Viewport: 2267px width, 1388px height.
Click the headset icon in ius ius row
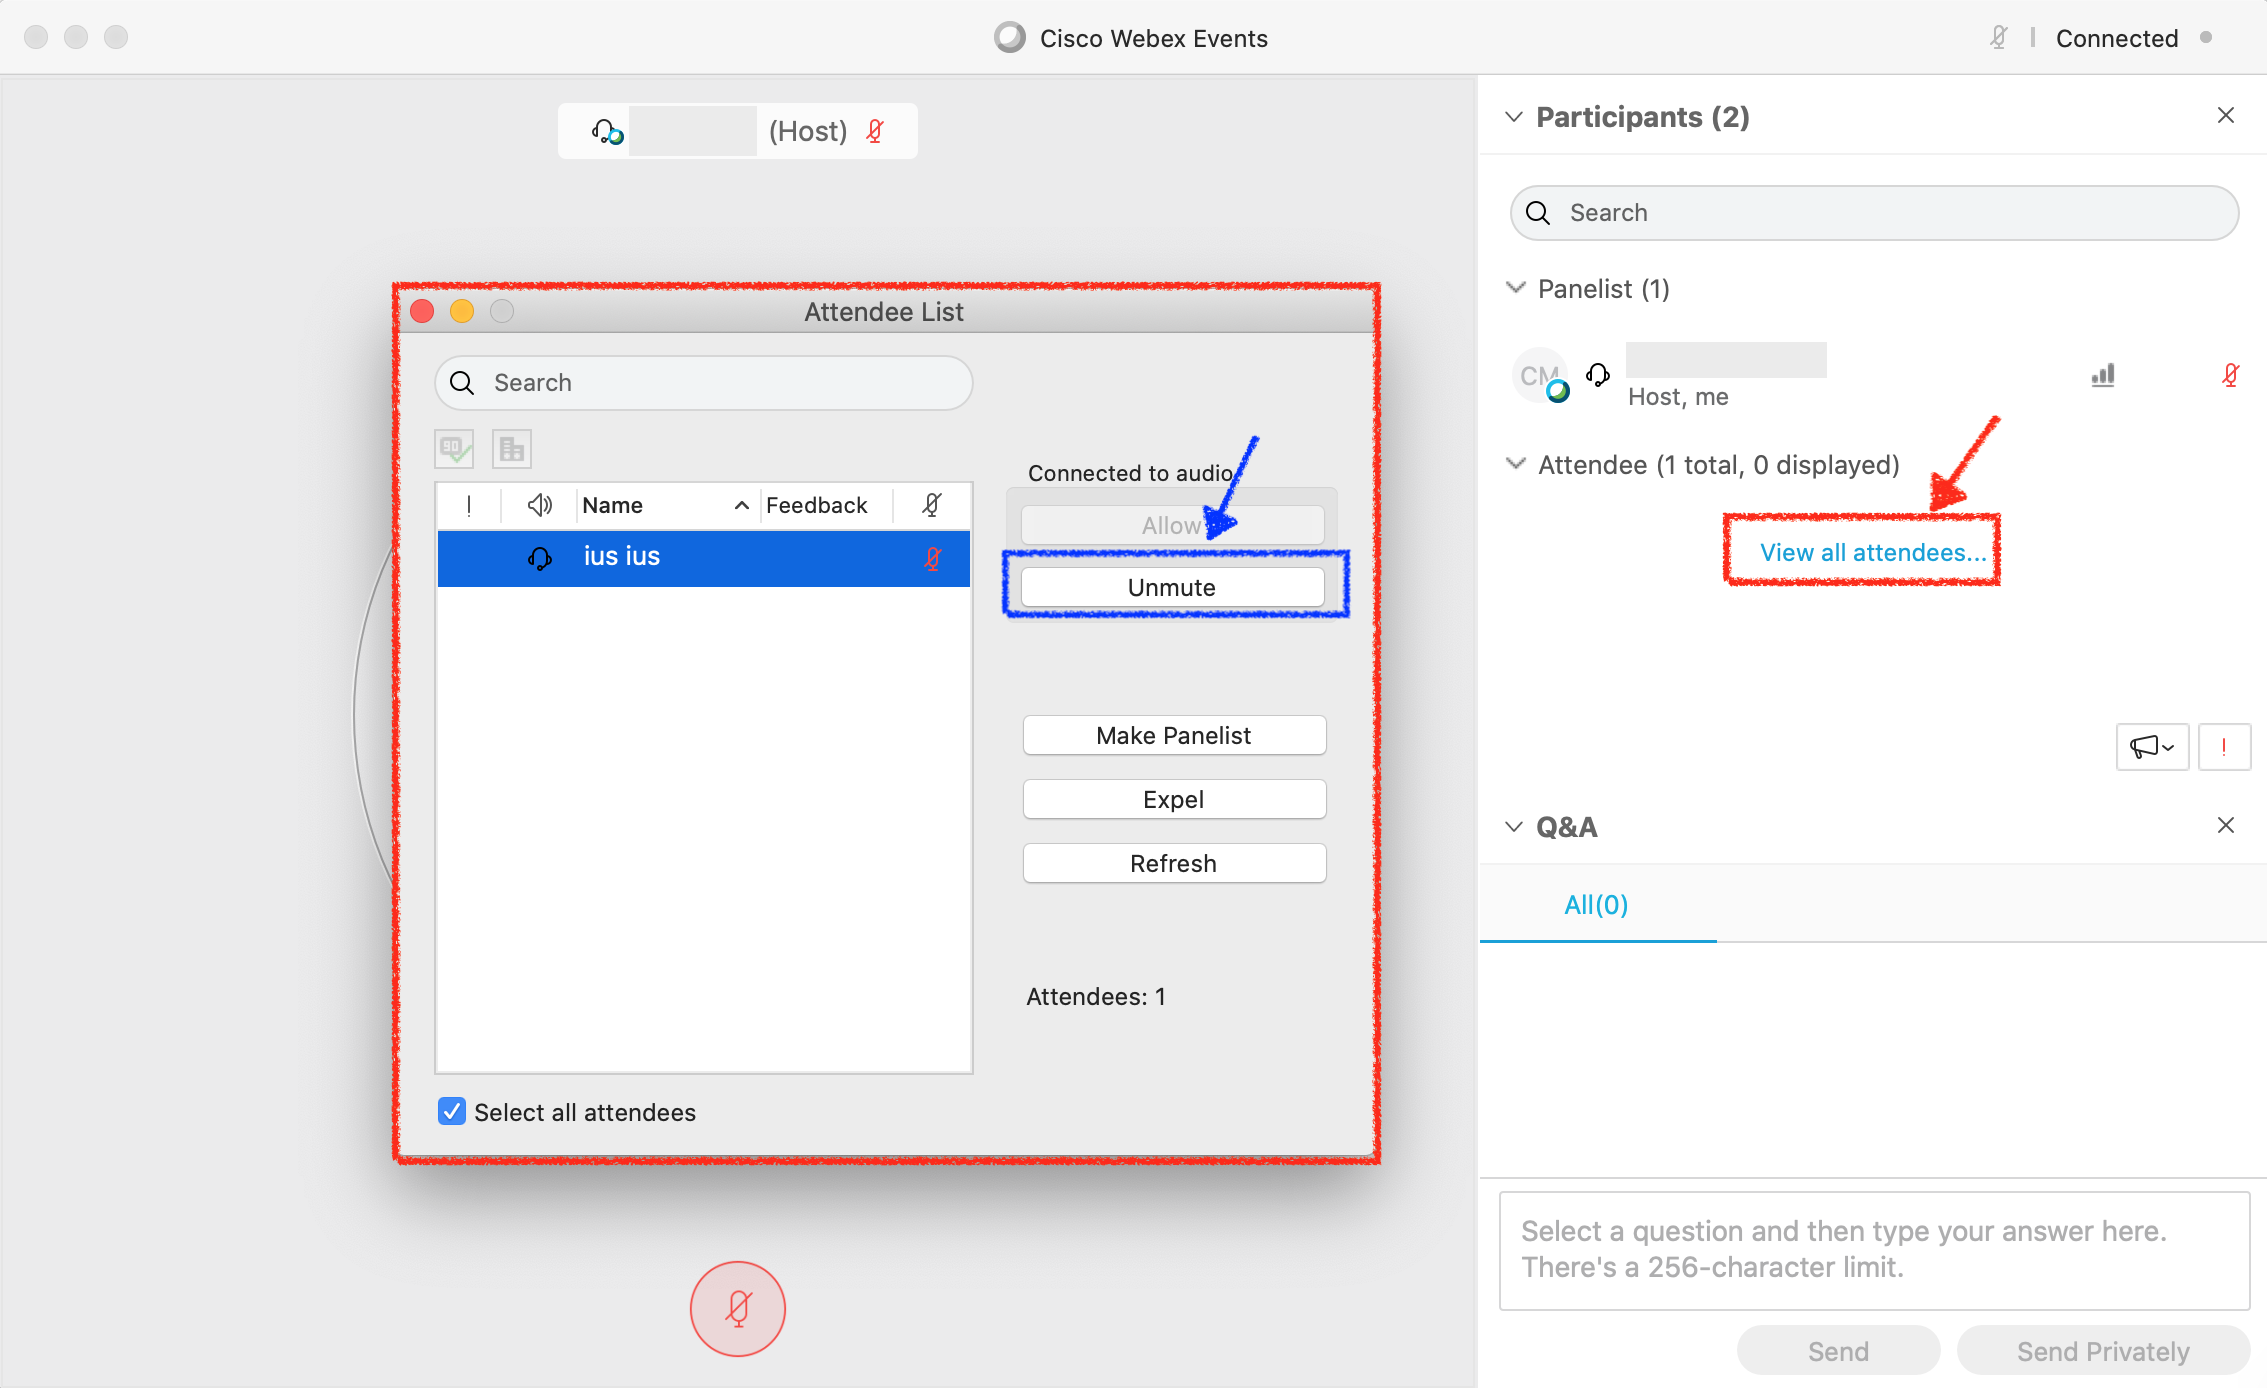[x=540, y=558]
